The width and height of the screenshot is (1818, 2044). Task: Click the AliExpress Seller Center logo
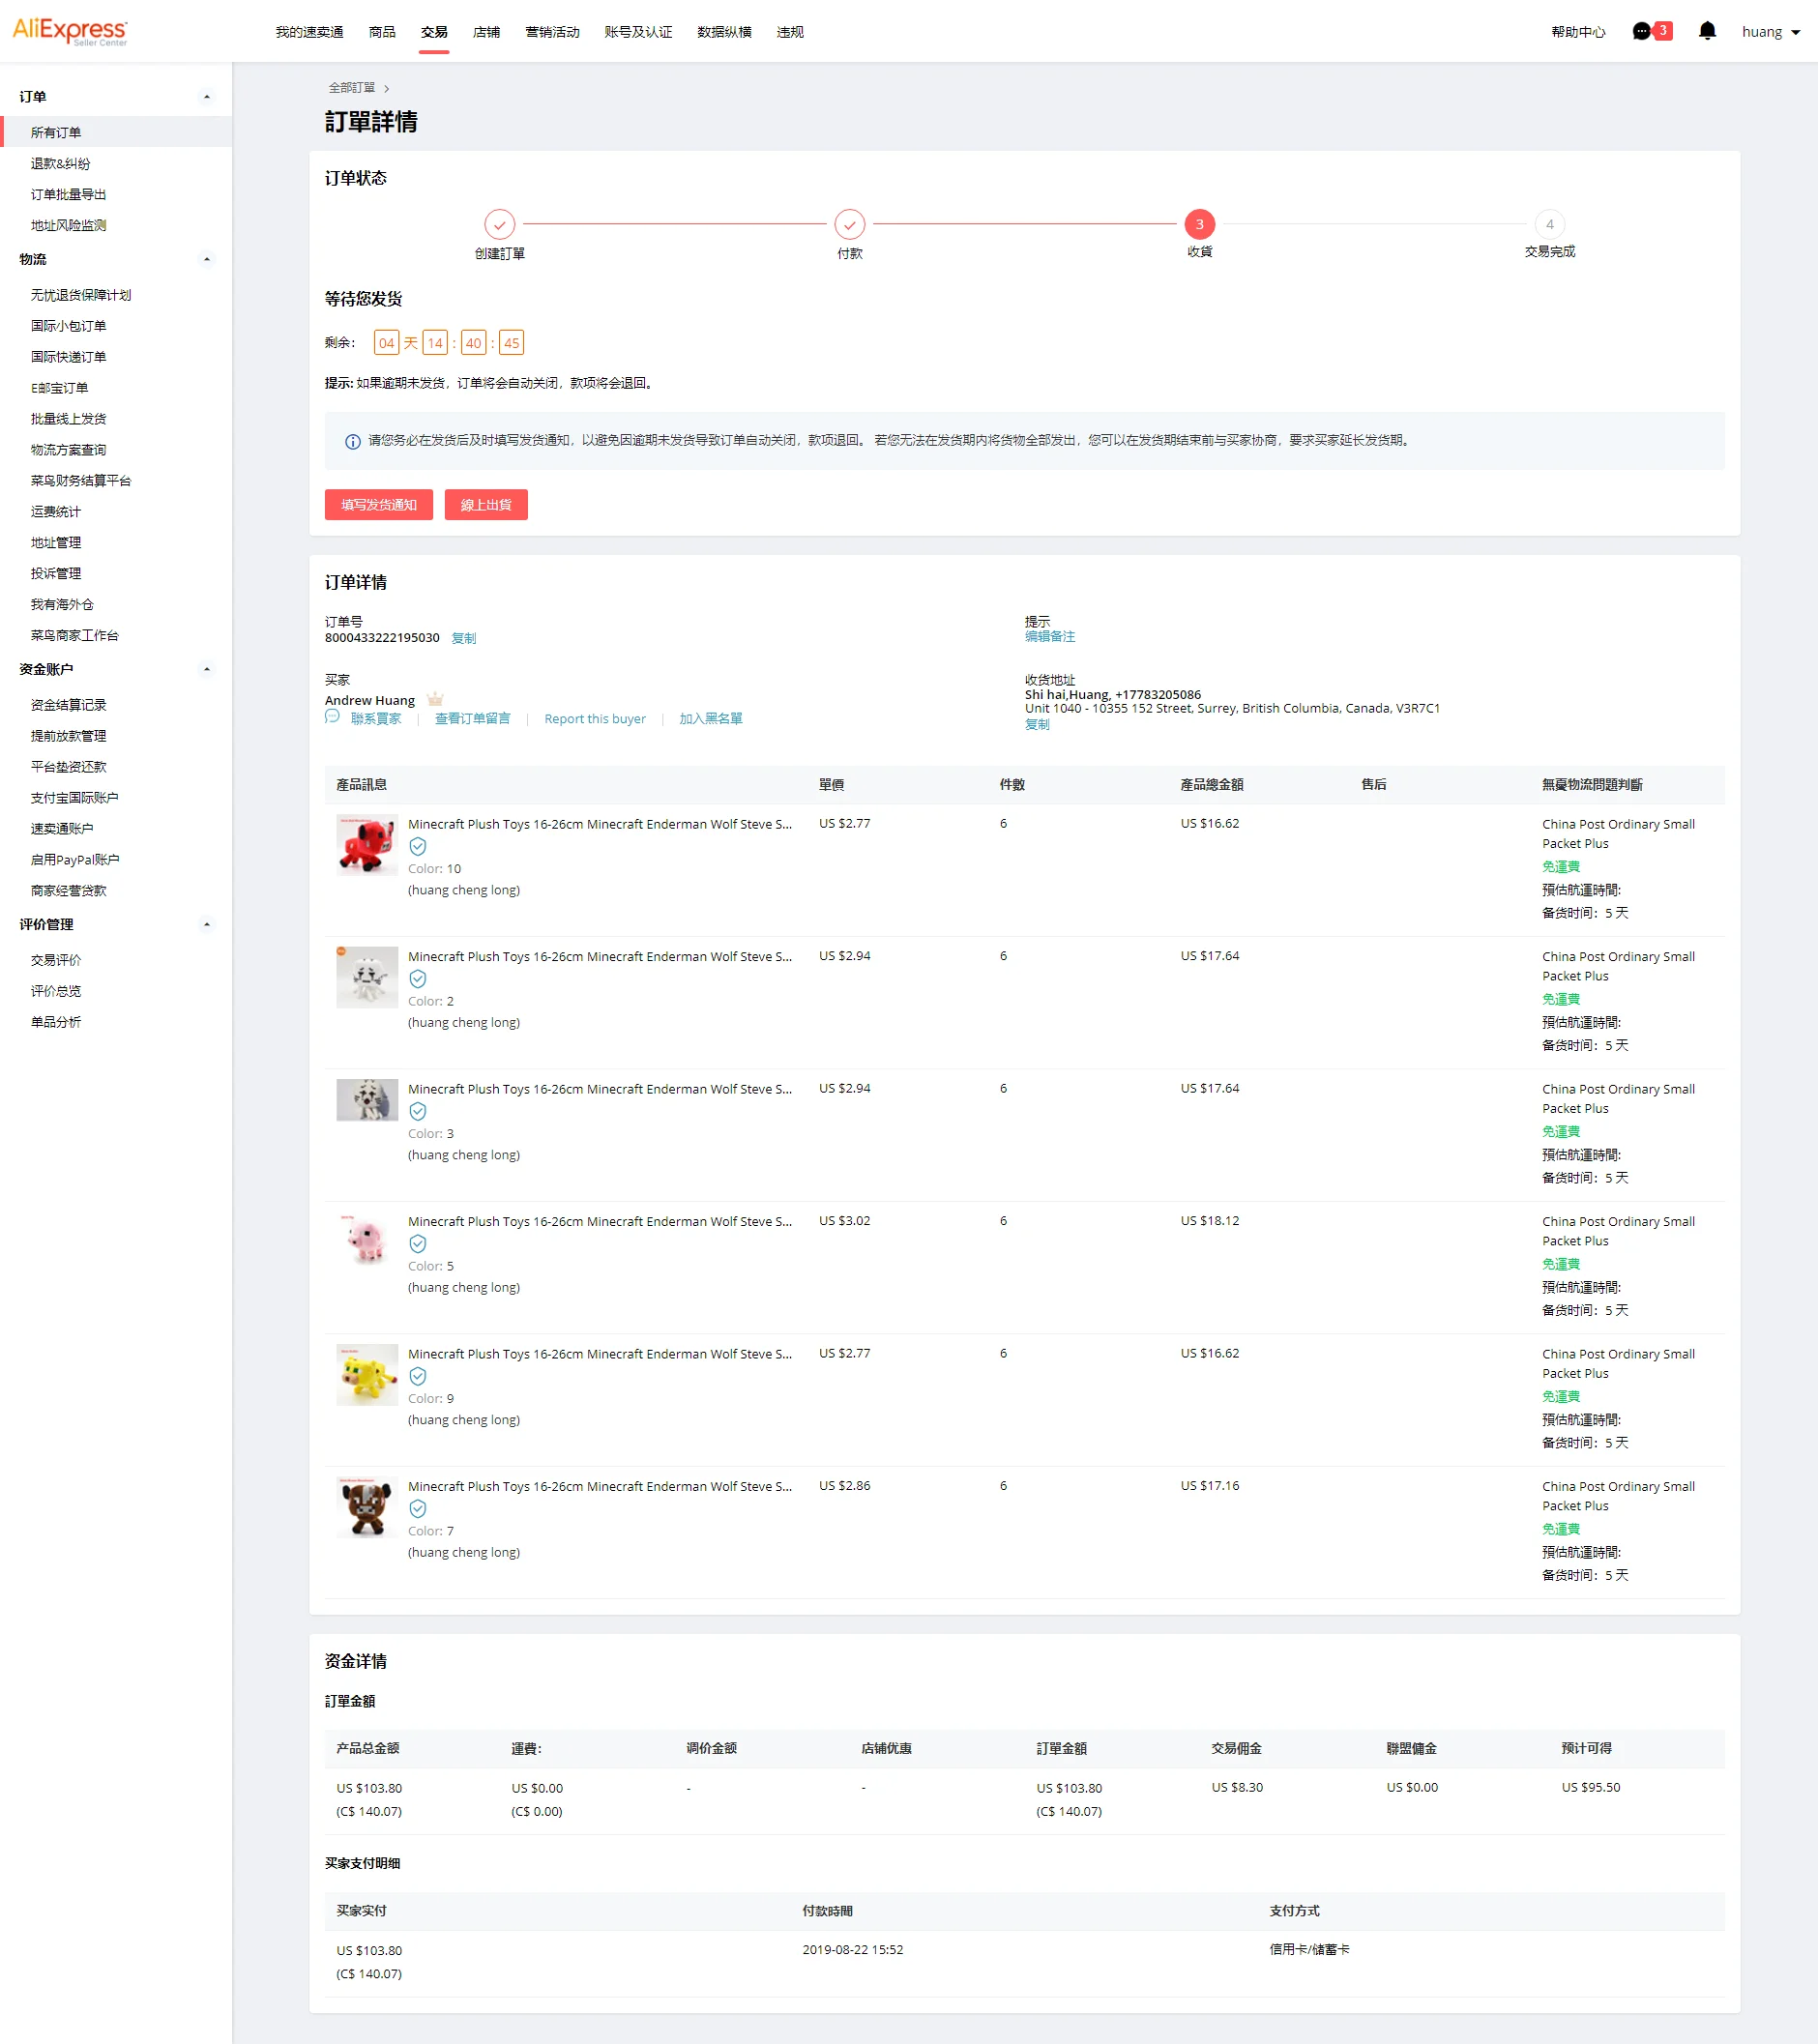(x=70, y=32)
